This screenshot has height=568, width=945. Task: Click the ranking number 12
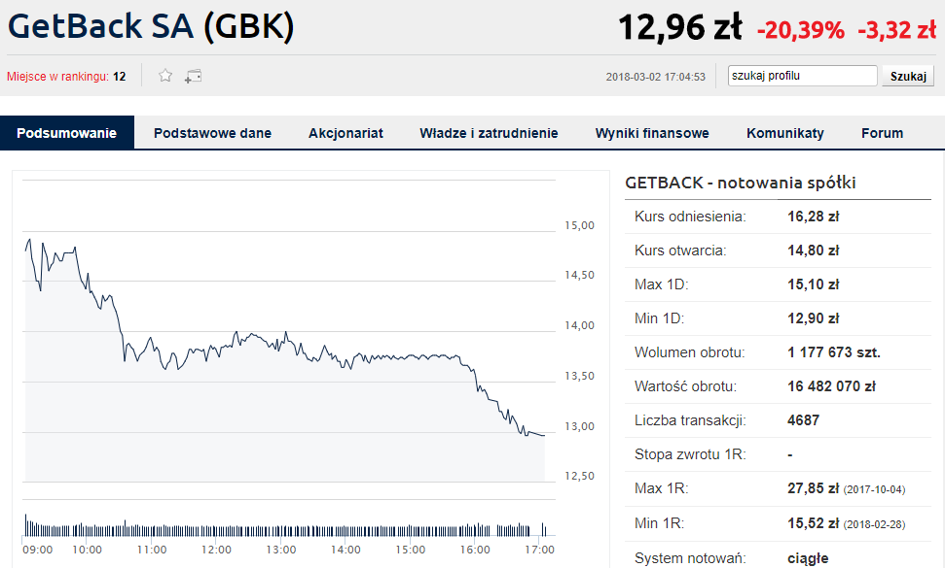pos(119,77)
